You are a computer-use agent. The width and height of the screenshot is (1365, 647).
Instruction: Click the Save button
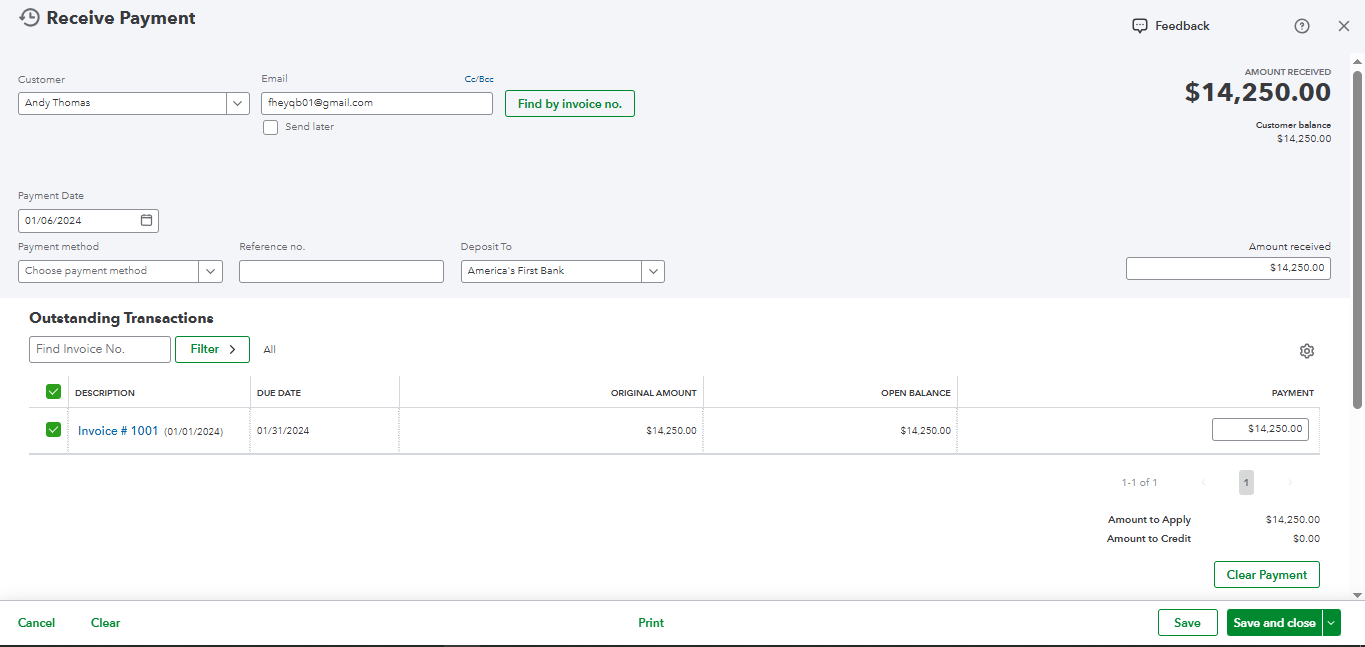pyautogui.click(x=1187, y=623)
